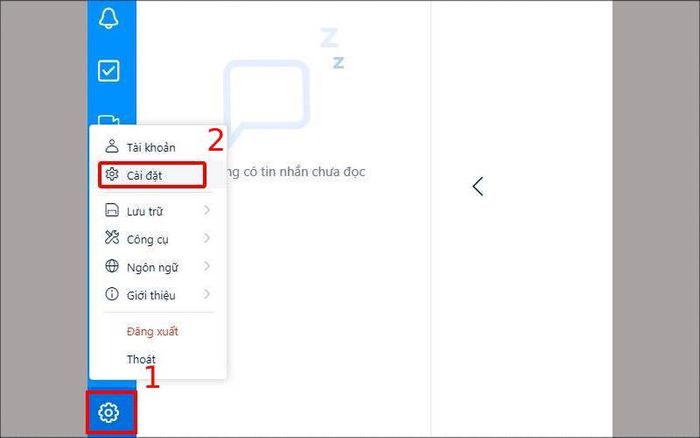The height and width of the screenshot is (438, 700).
Task: Expand the Giới thiệu submenu arrow
Action: (x=207, y=294)
